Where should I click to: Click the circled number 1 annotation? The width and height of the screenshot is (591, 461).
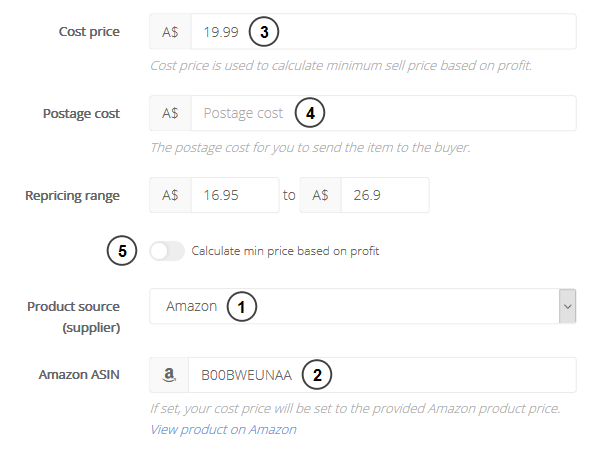tap(242, 307)
